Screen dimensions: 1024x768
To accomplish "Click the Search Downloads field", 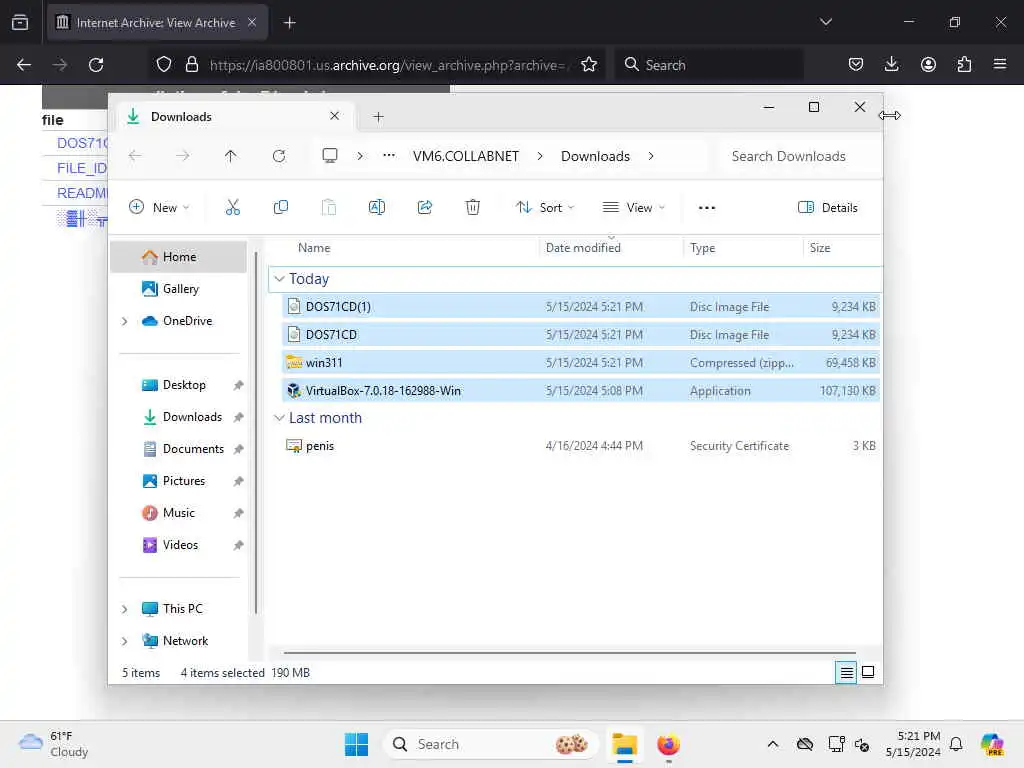I will coord(799,156).
